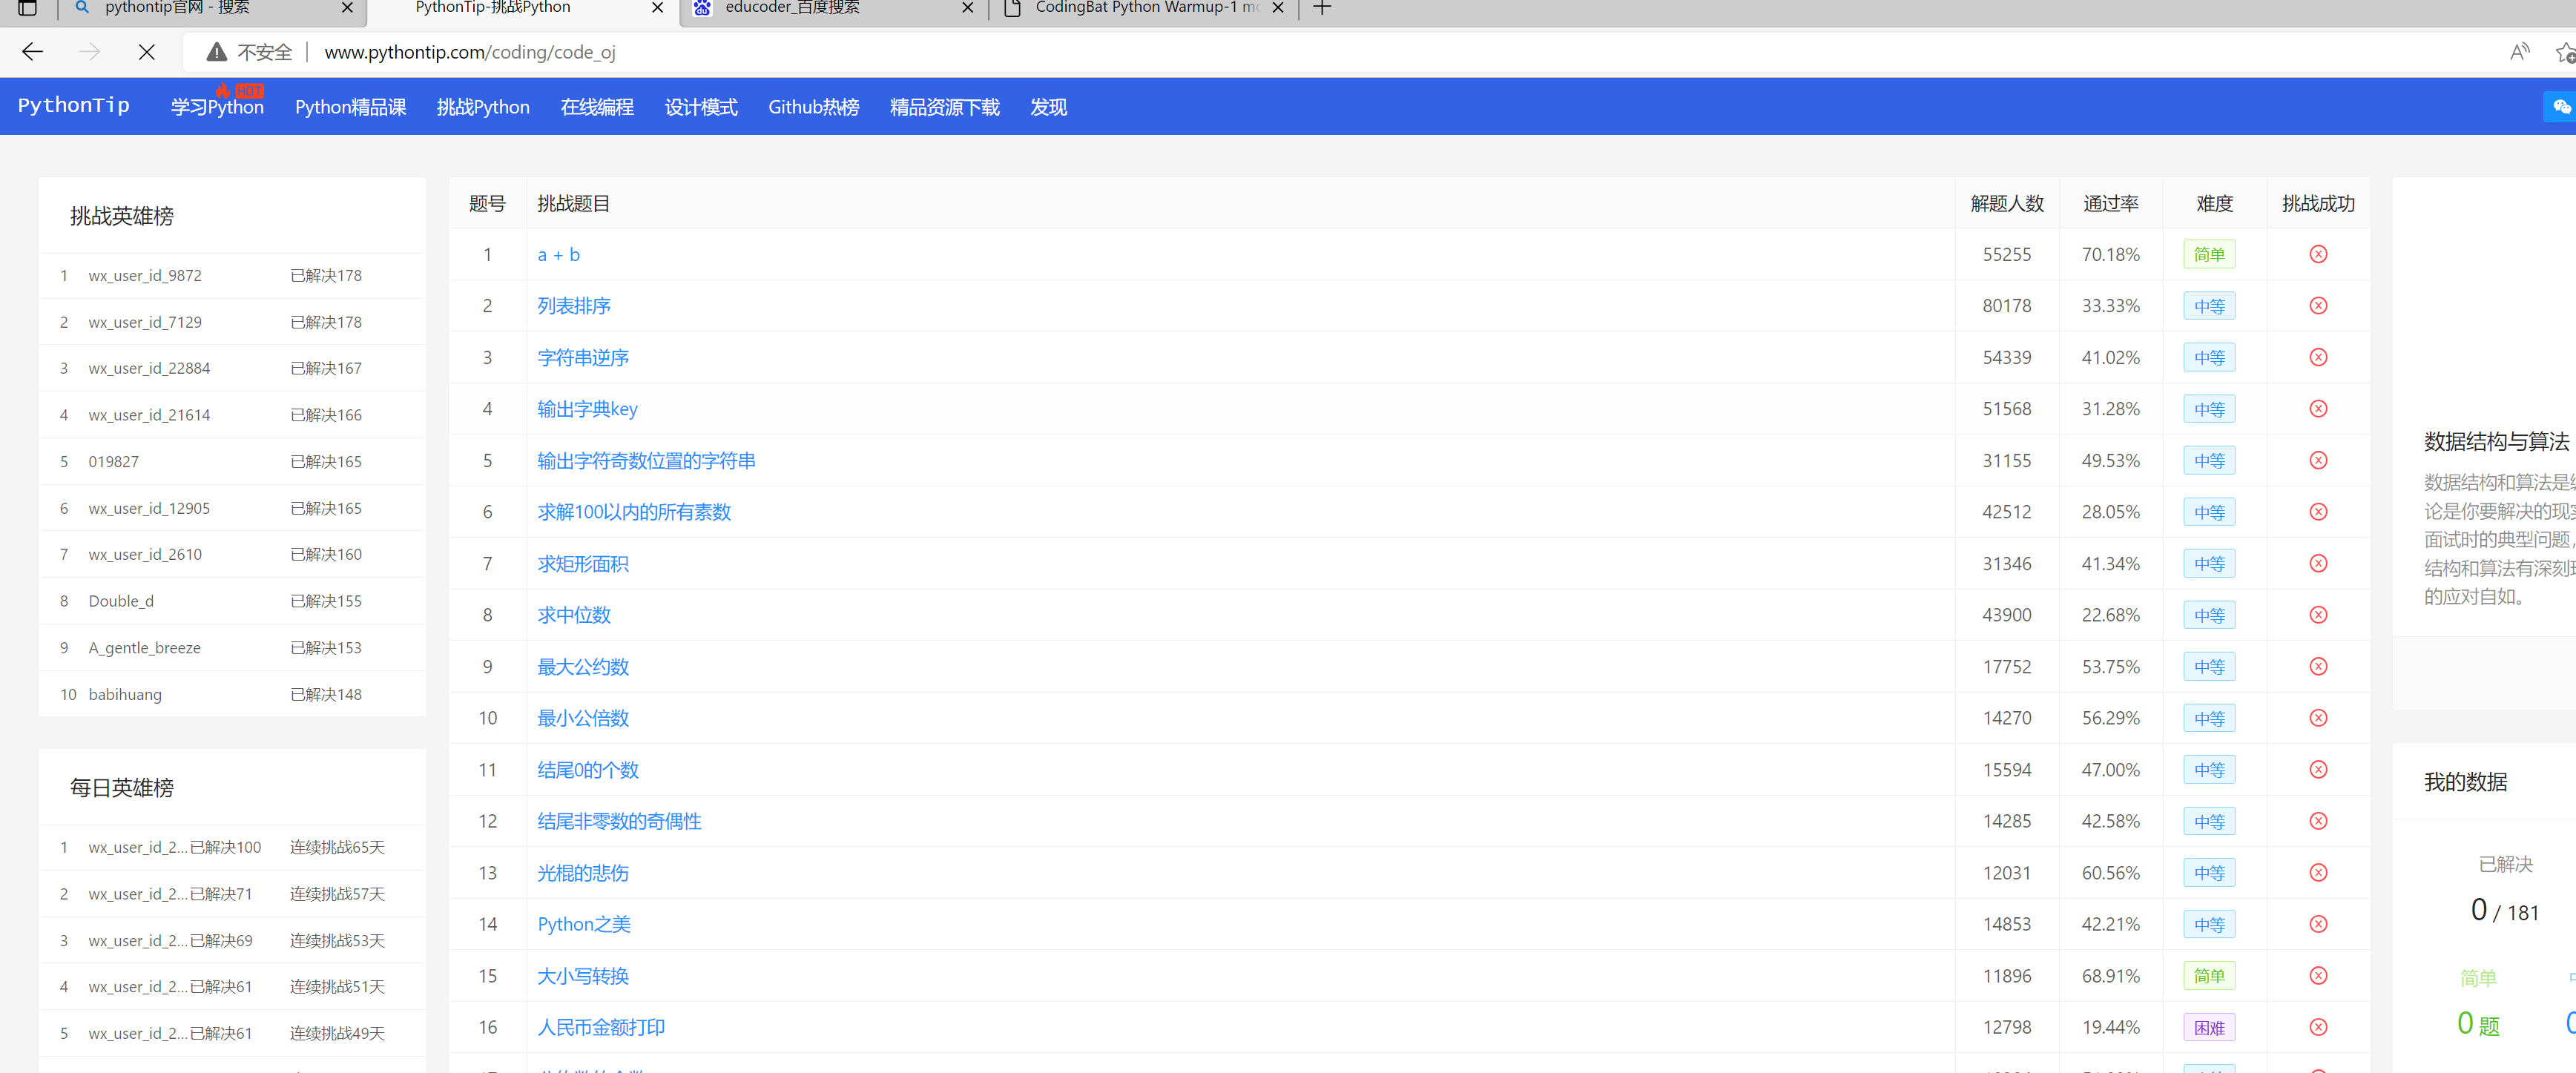Click the 中等 badge for 求中位数
The width and height of the screenshot is (2576, 1073).
click(x=2209, y=615)
